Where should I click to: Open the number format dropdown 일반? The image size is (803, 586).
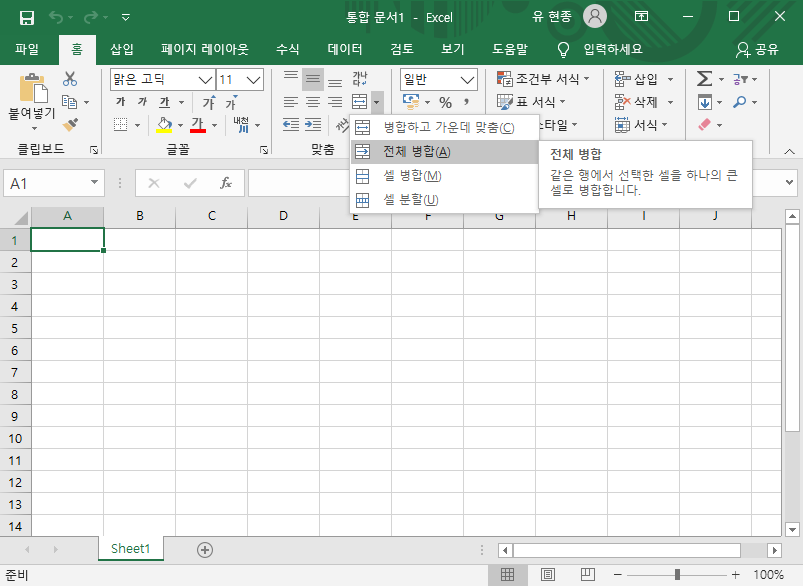tap(467, 79)
